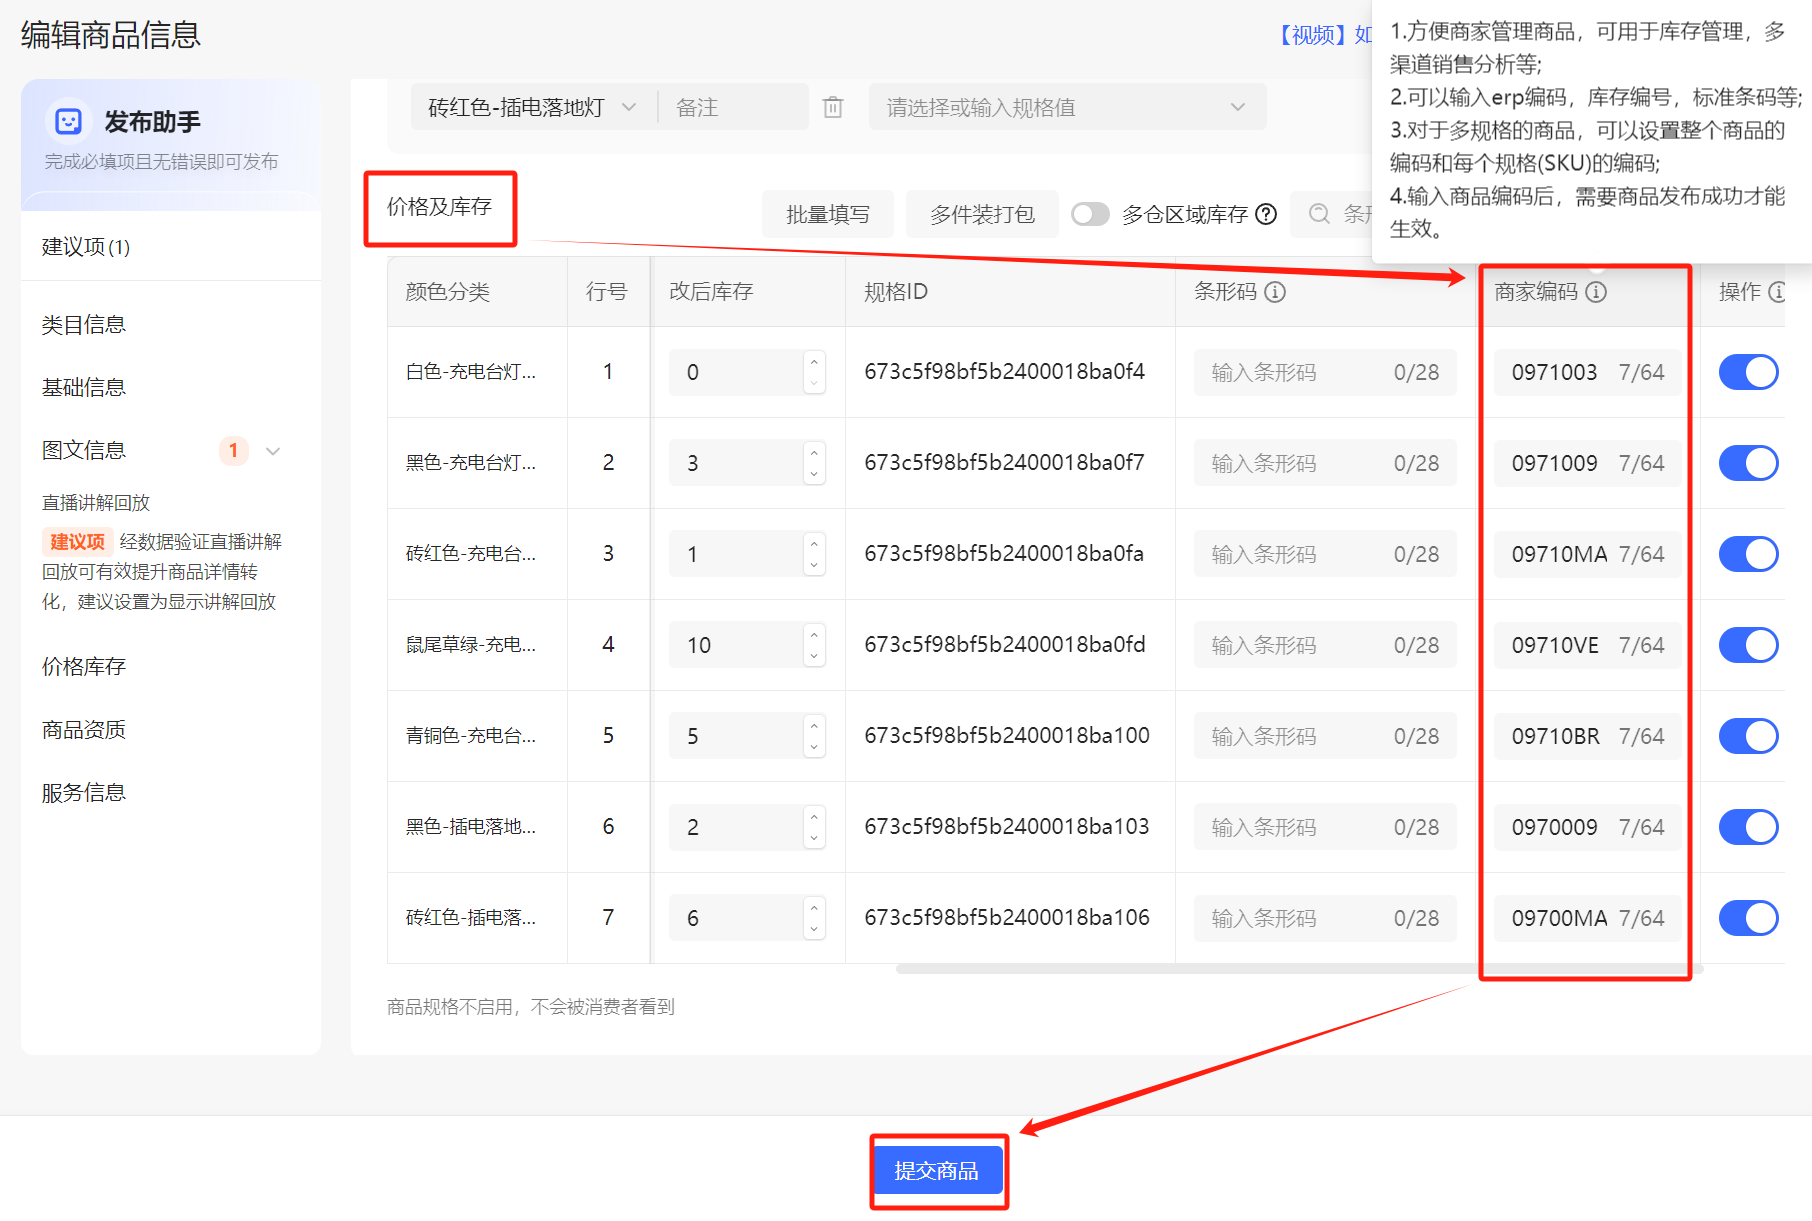Go to 服务信息 in sidebar
Viewport: 1812px width, 1221px height.
84,793
